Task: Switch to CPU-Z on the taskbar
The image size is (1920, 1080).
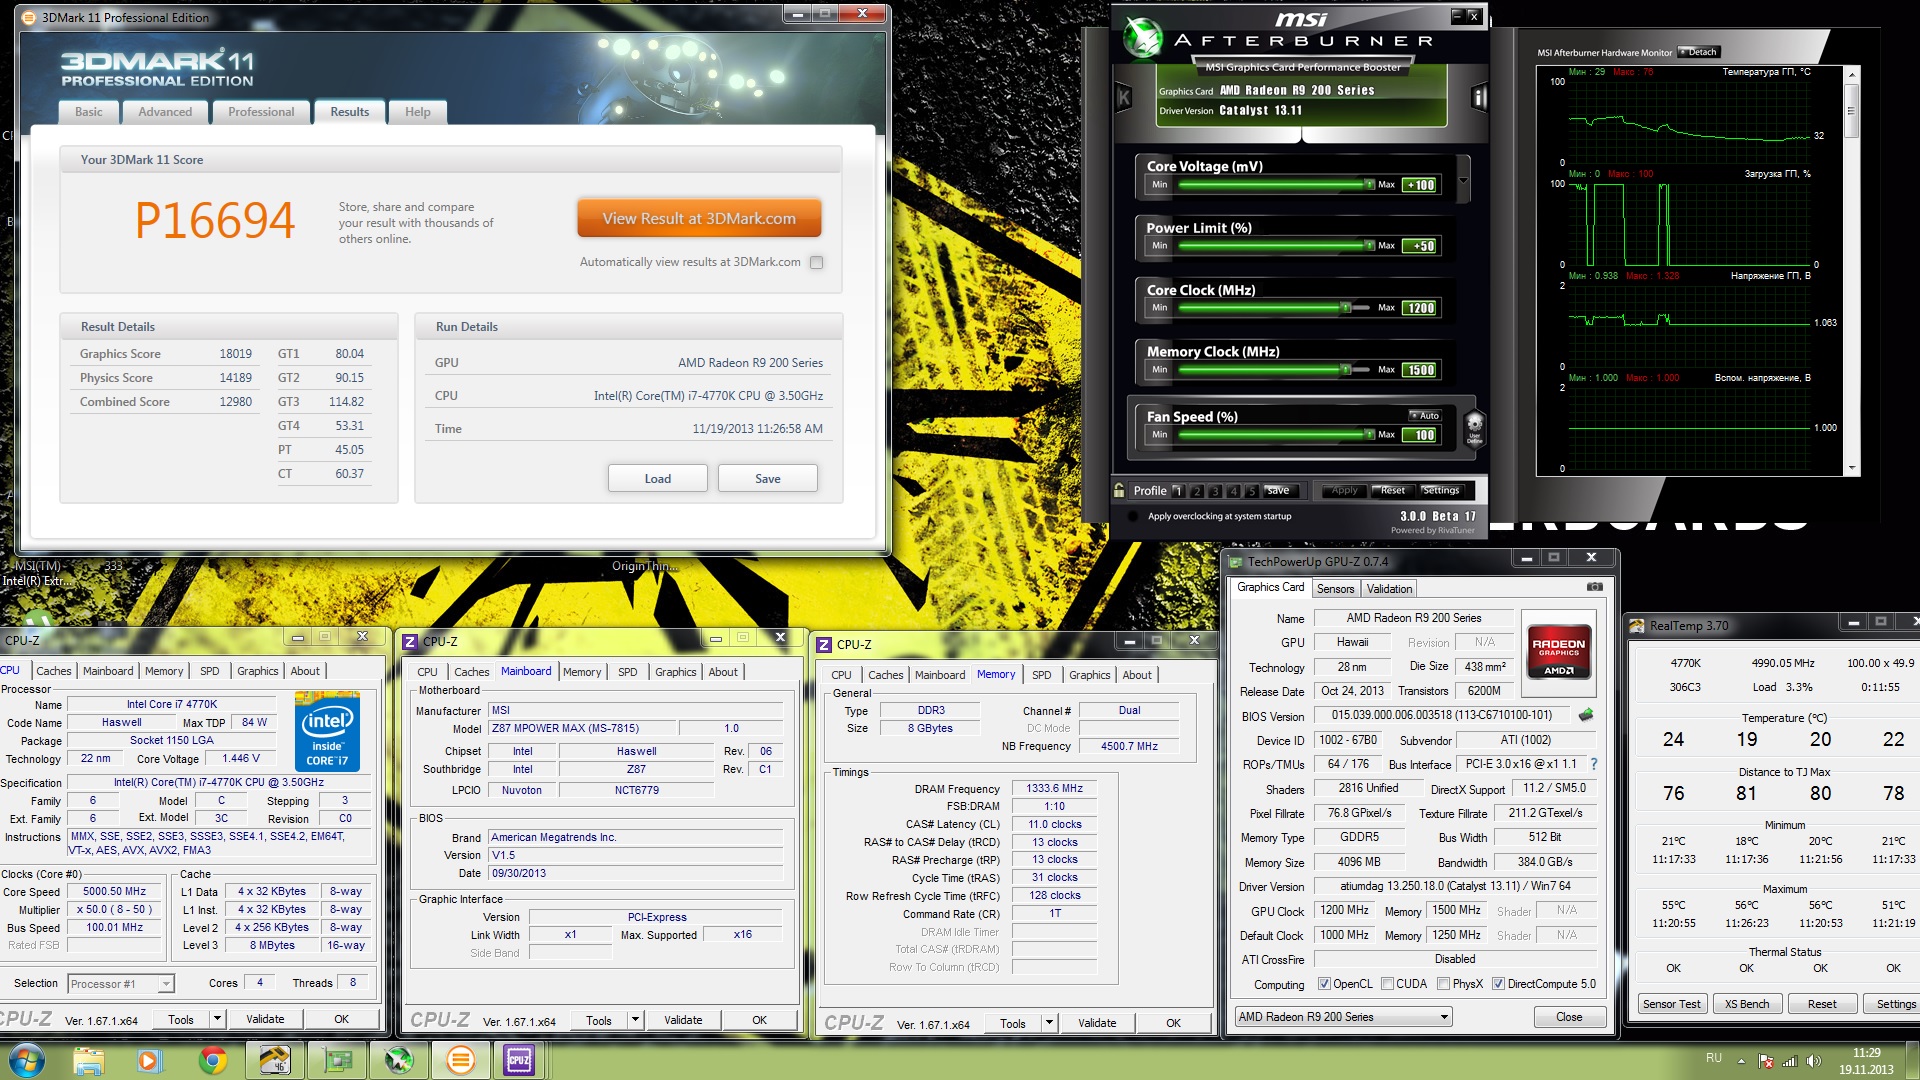Action: 520,1060
